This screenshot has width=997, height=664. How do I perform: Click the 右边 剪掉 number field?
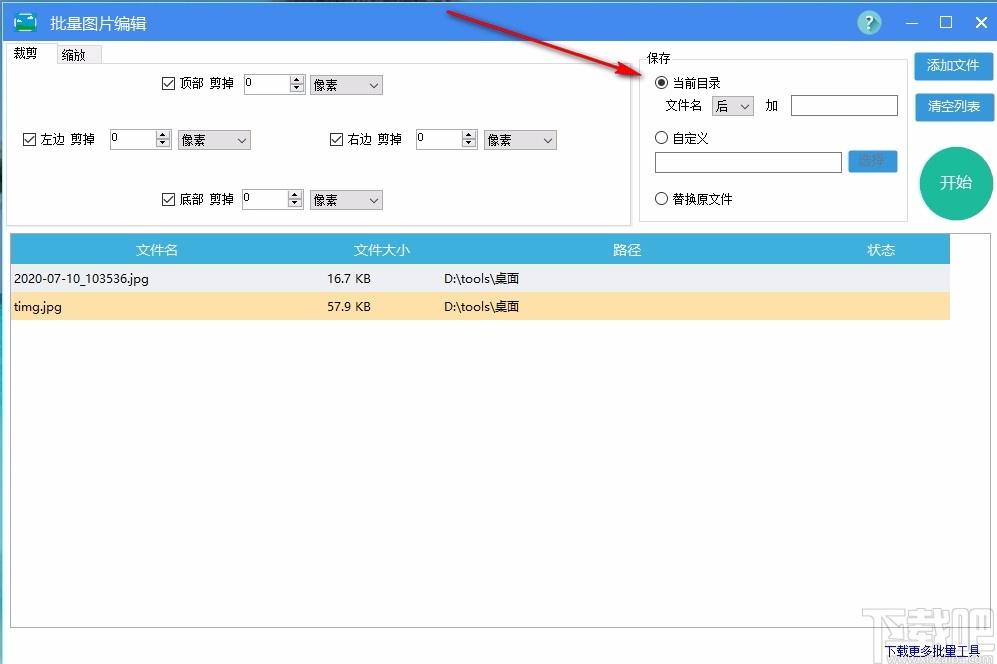pyautogui.click(x=439, y=139)
